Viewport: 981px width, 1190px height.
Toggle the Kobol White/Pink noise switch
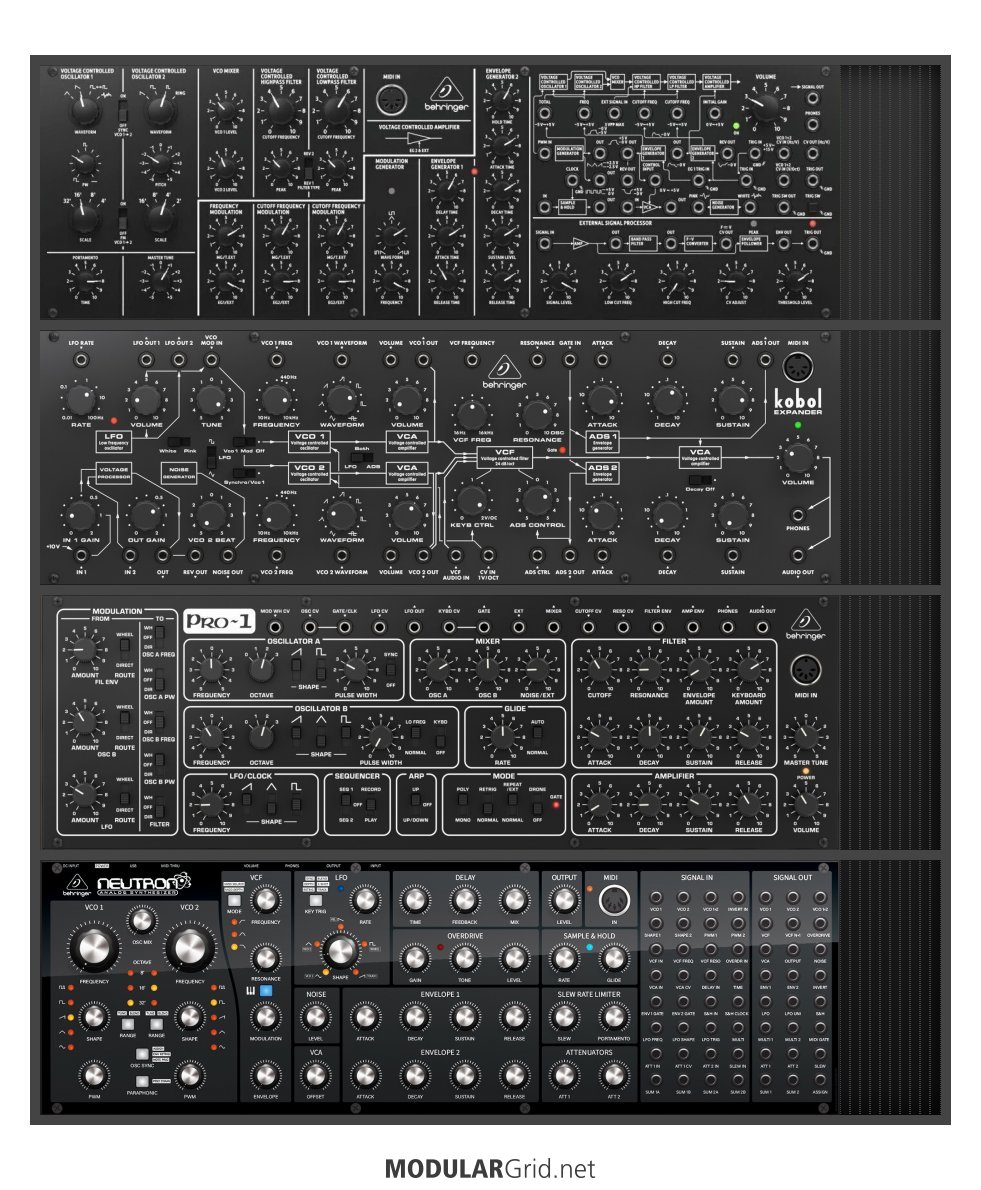coord(178,442)
